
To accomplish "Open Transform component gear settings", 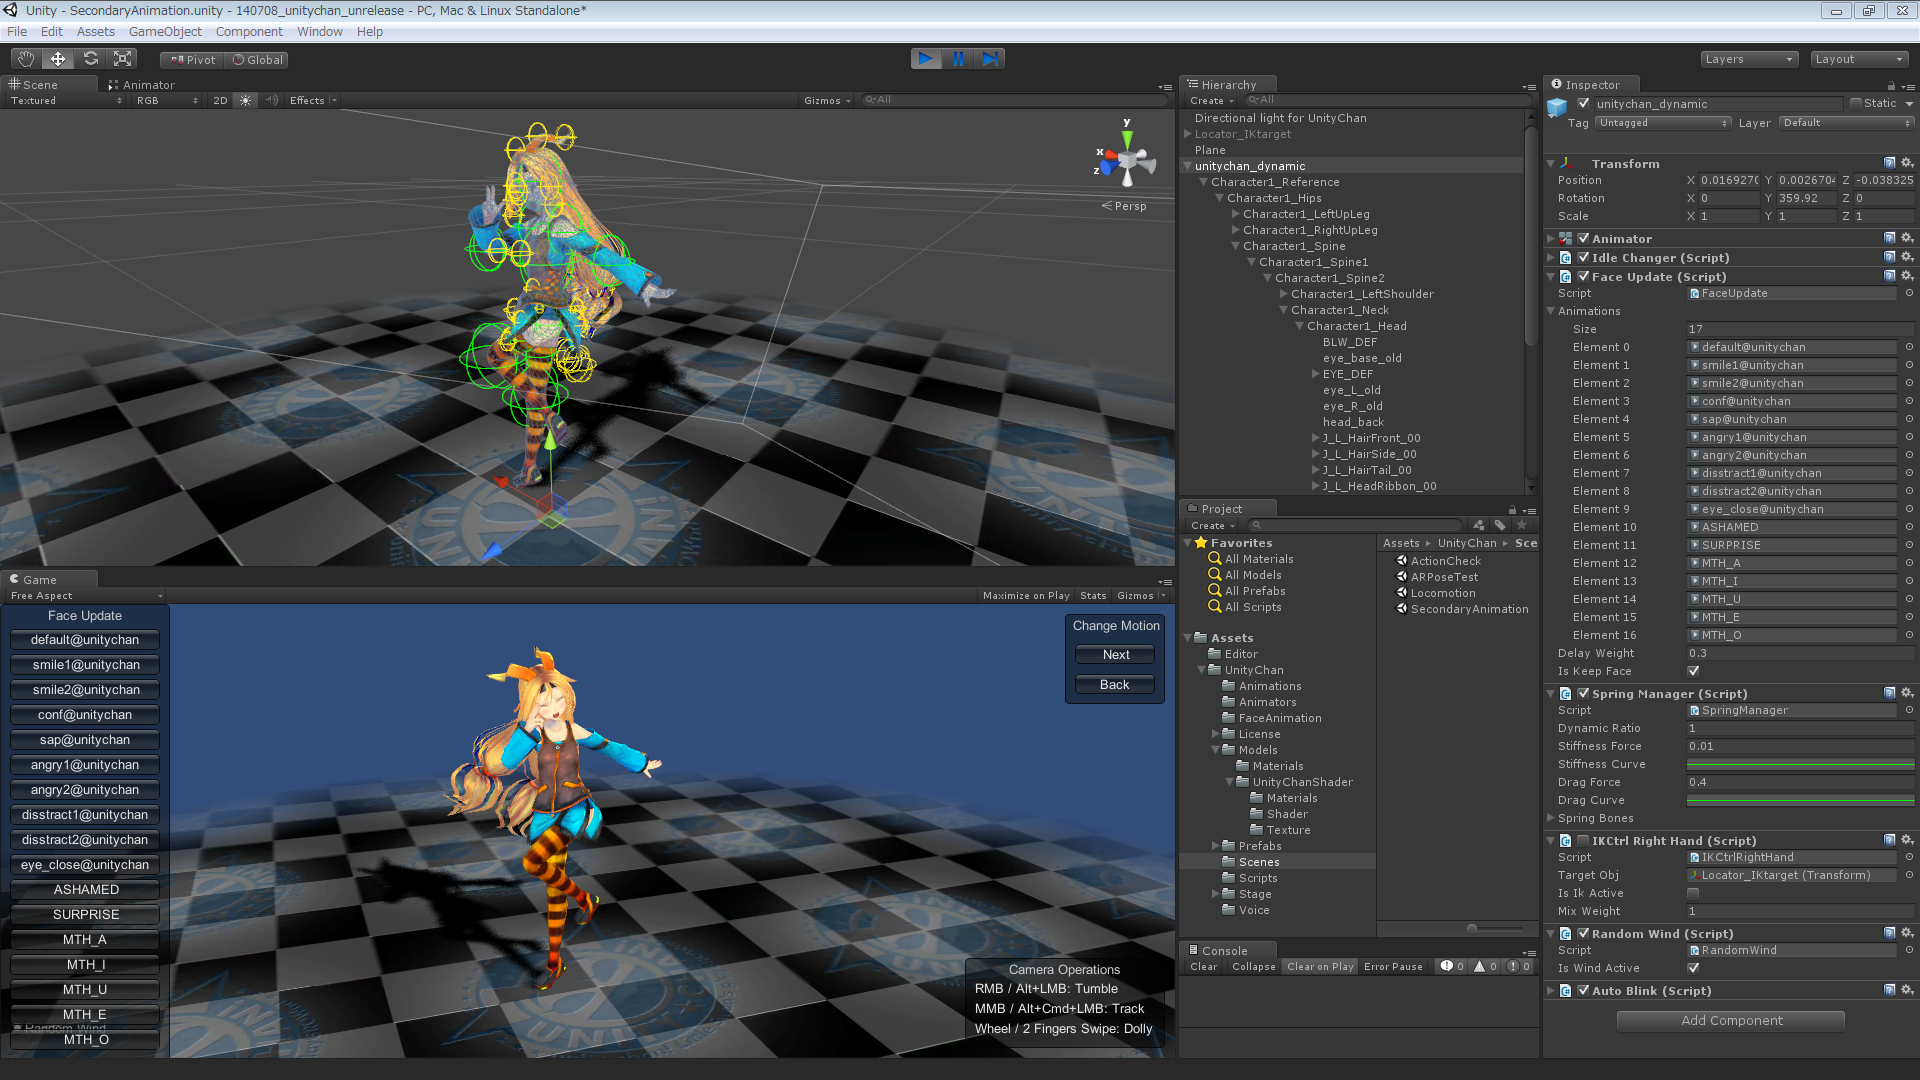I will click(1907, 163).
